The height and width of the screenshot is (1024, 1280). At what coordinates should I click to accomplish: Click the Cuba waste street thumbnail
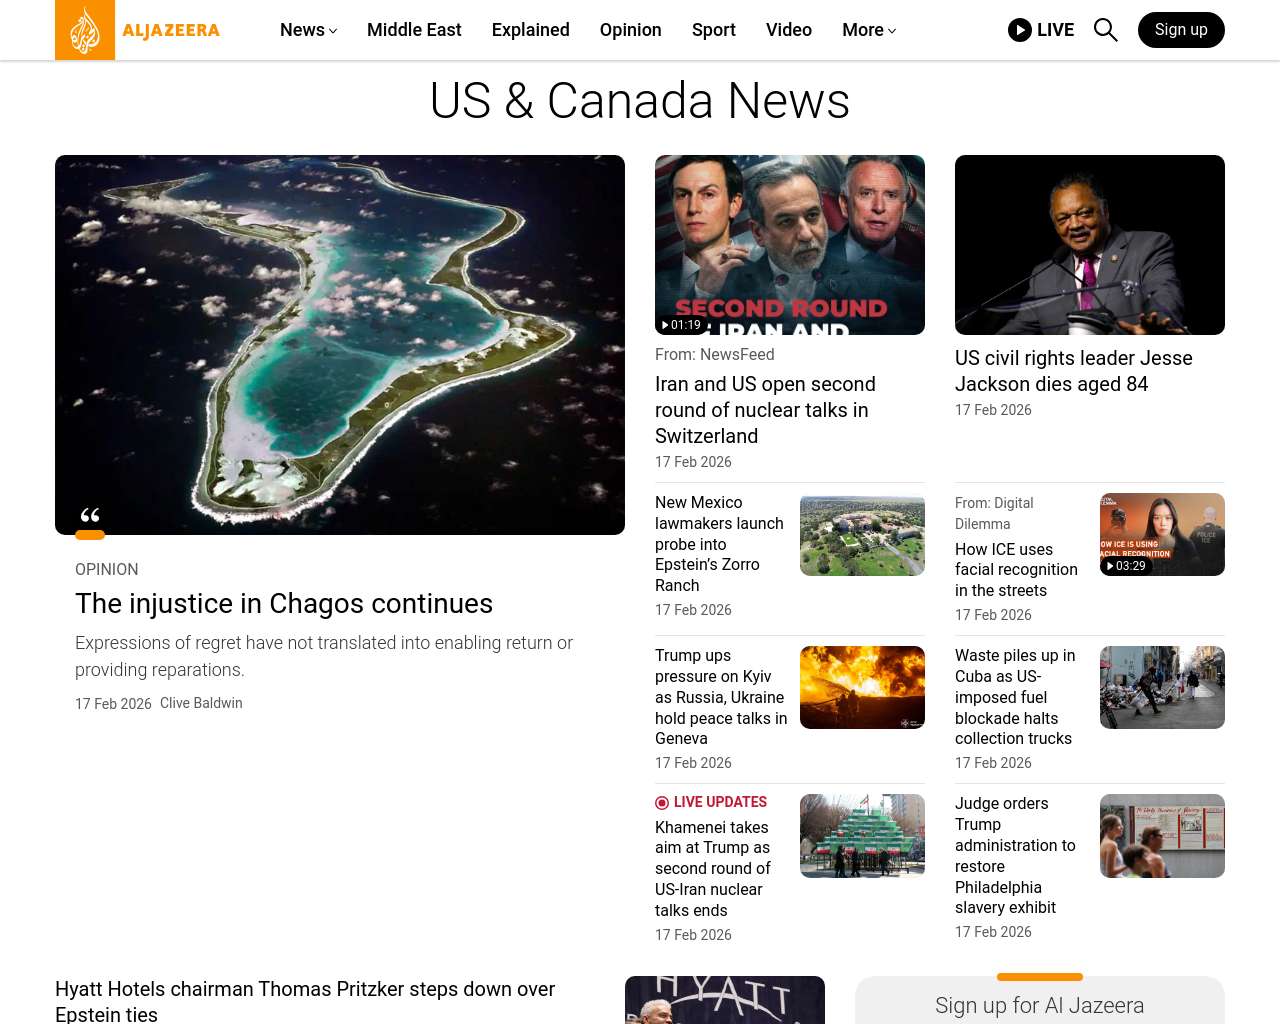pyautogui.click(x=1162, y=688)
